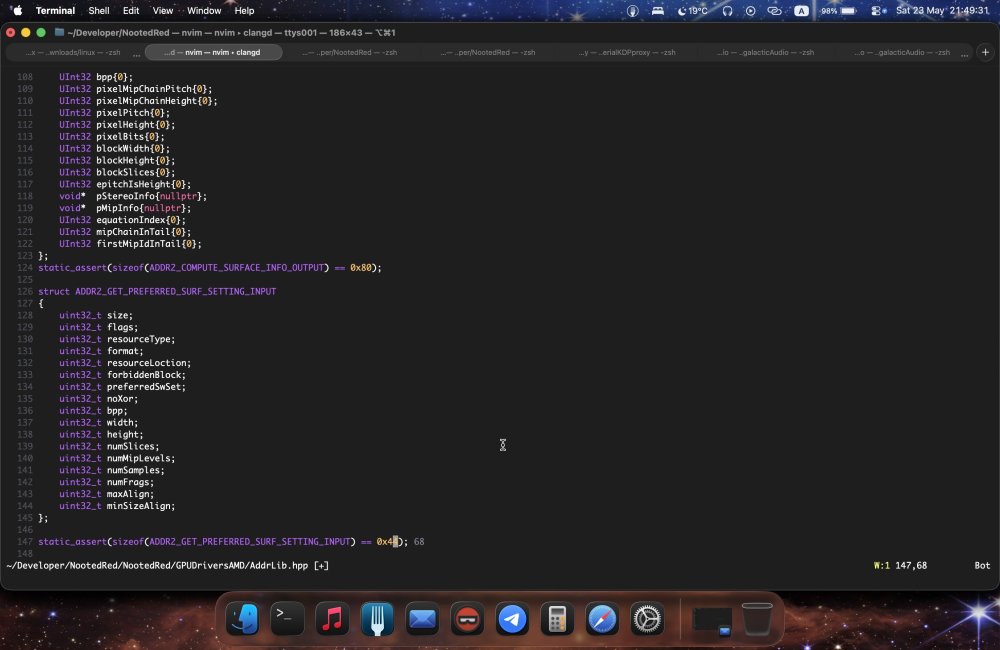1000x650 pixels.
Task: Open the keyboard input source 'A' icon
Action: coord(802,11)
